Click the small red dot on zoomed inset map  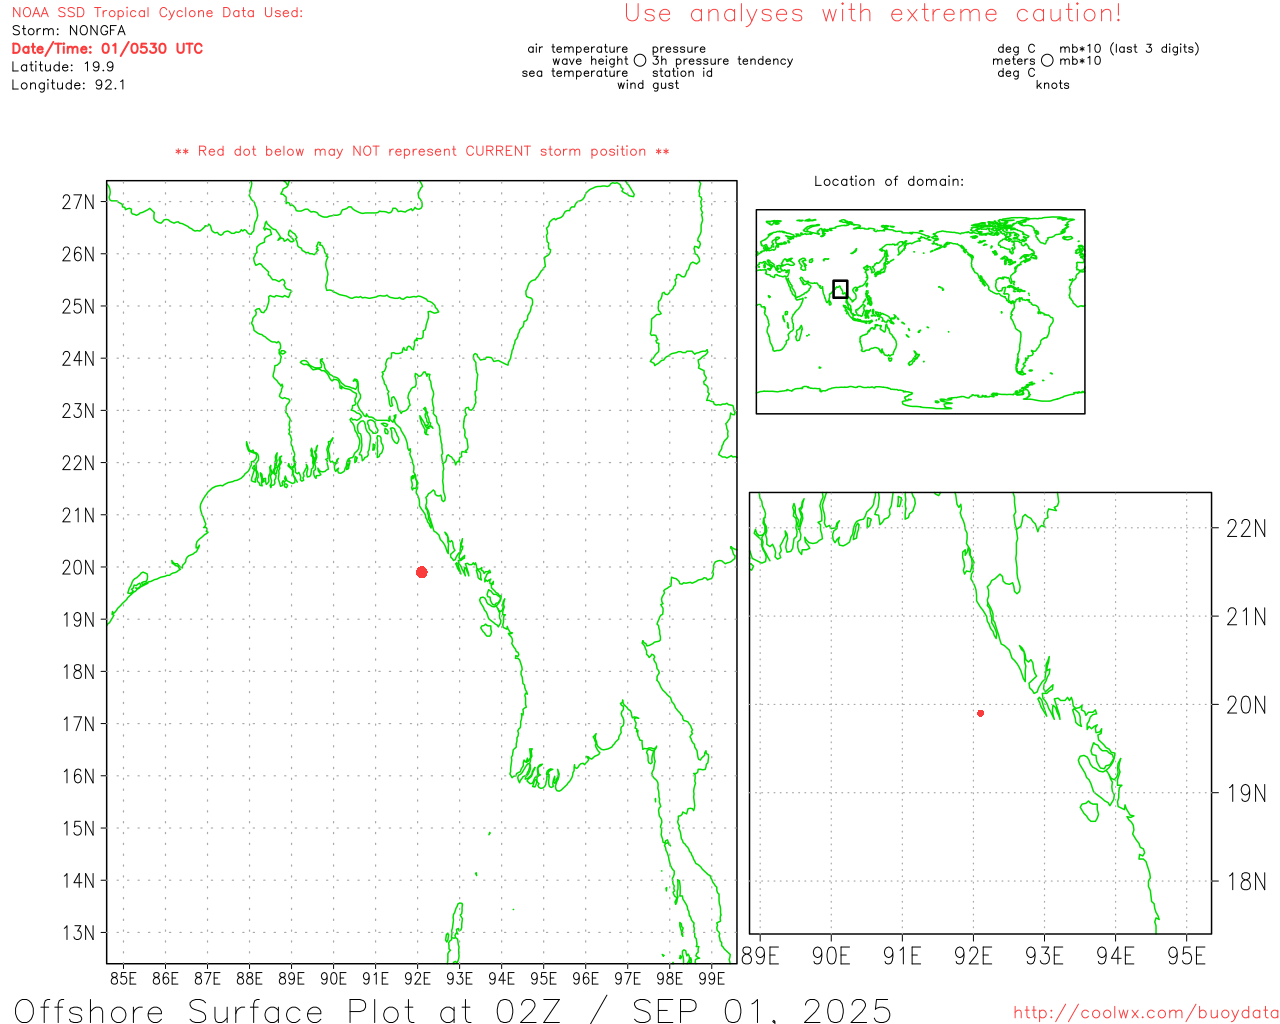[x=981, y=713]
